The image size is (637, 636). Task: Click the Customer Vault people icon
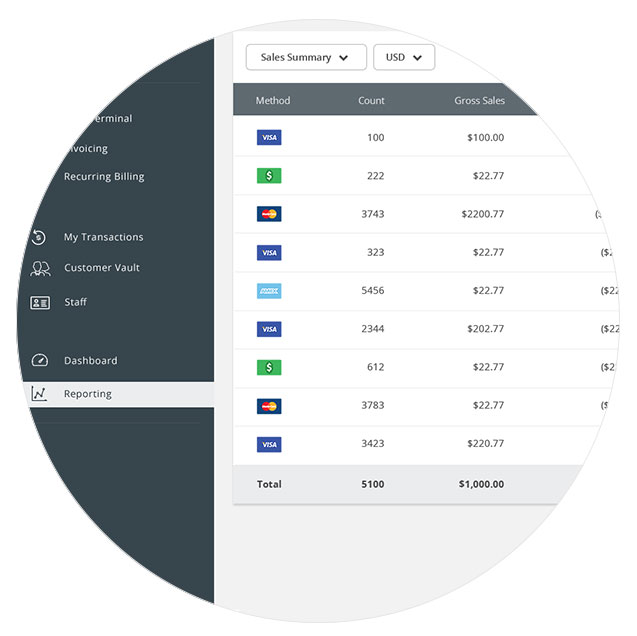pyautogui.click(x=40, y=268)
